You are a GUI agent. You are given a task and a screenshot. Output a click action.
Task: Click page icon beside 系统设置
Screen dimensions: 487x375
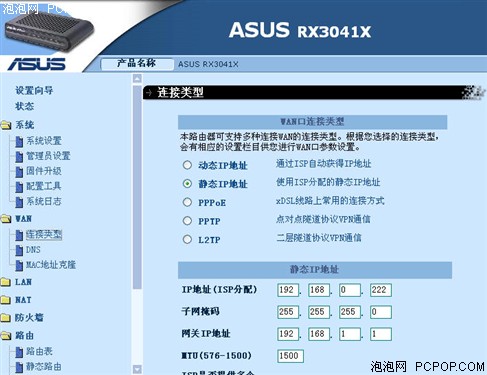point(19,141)
